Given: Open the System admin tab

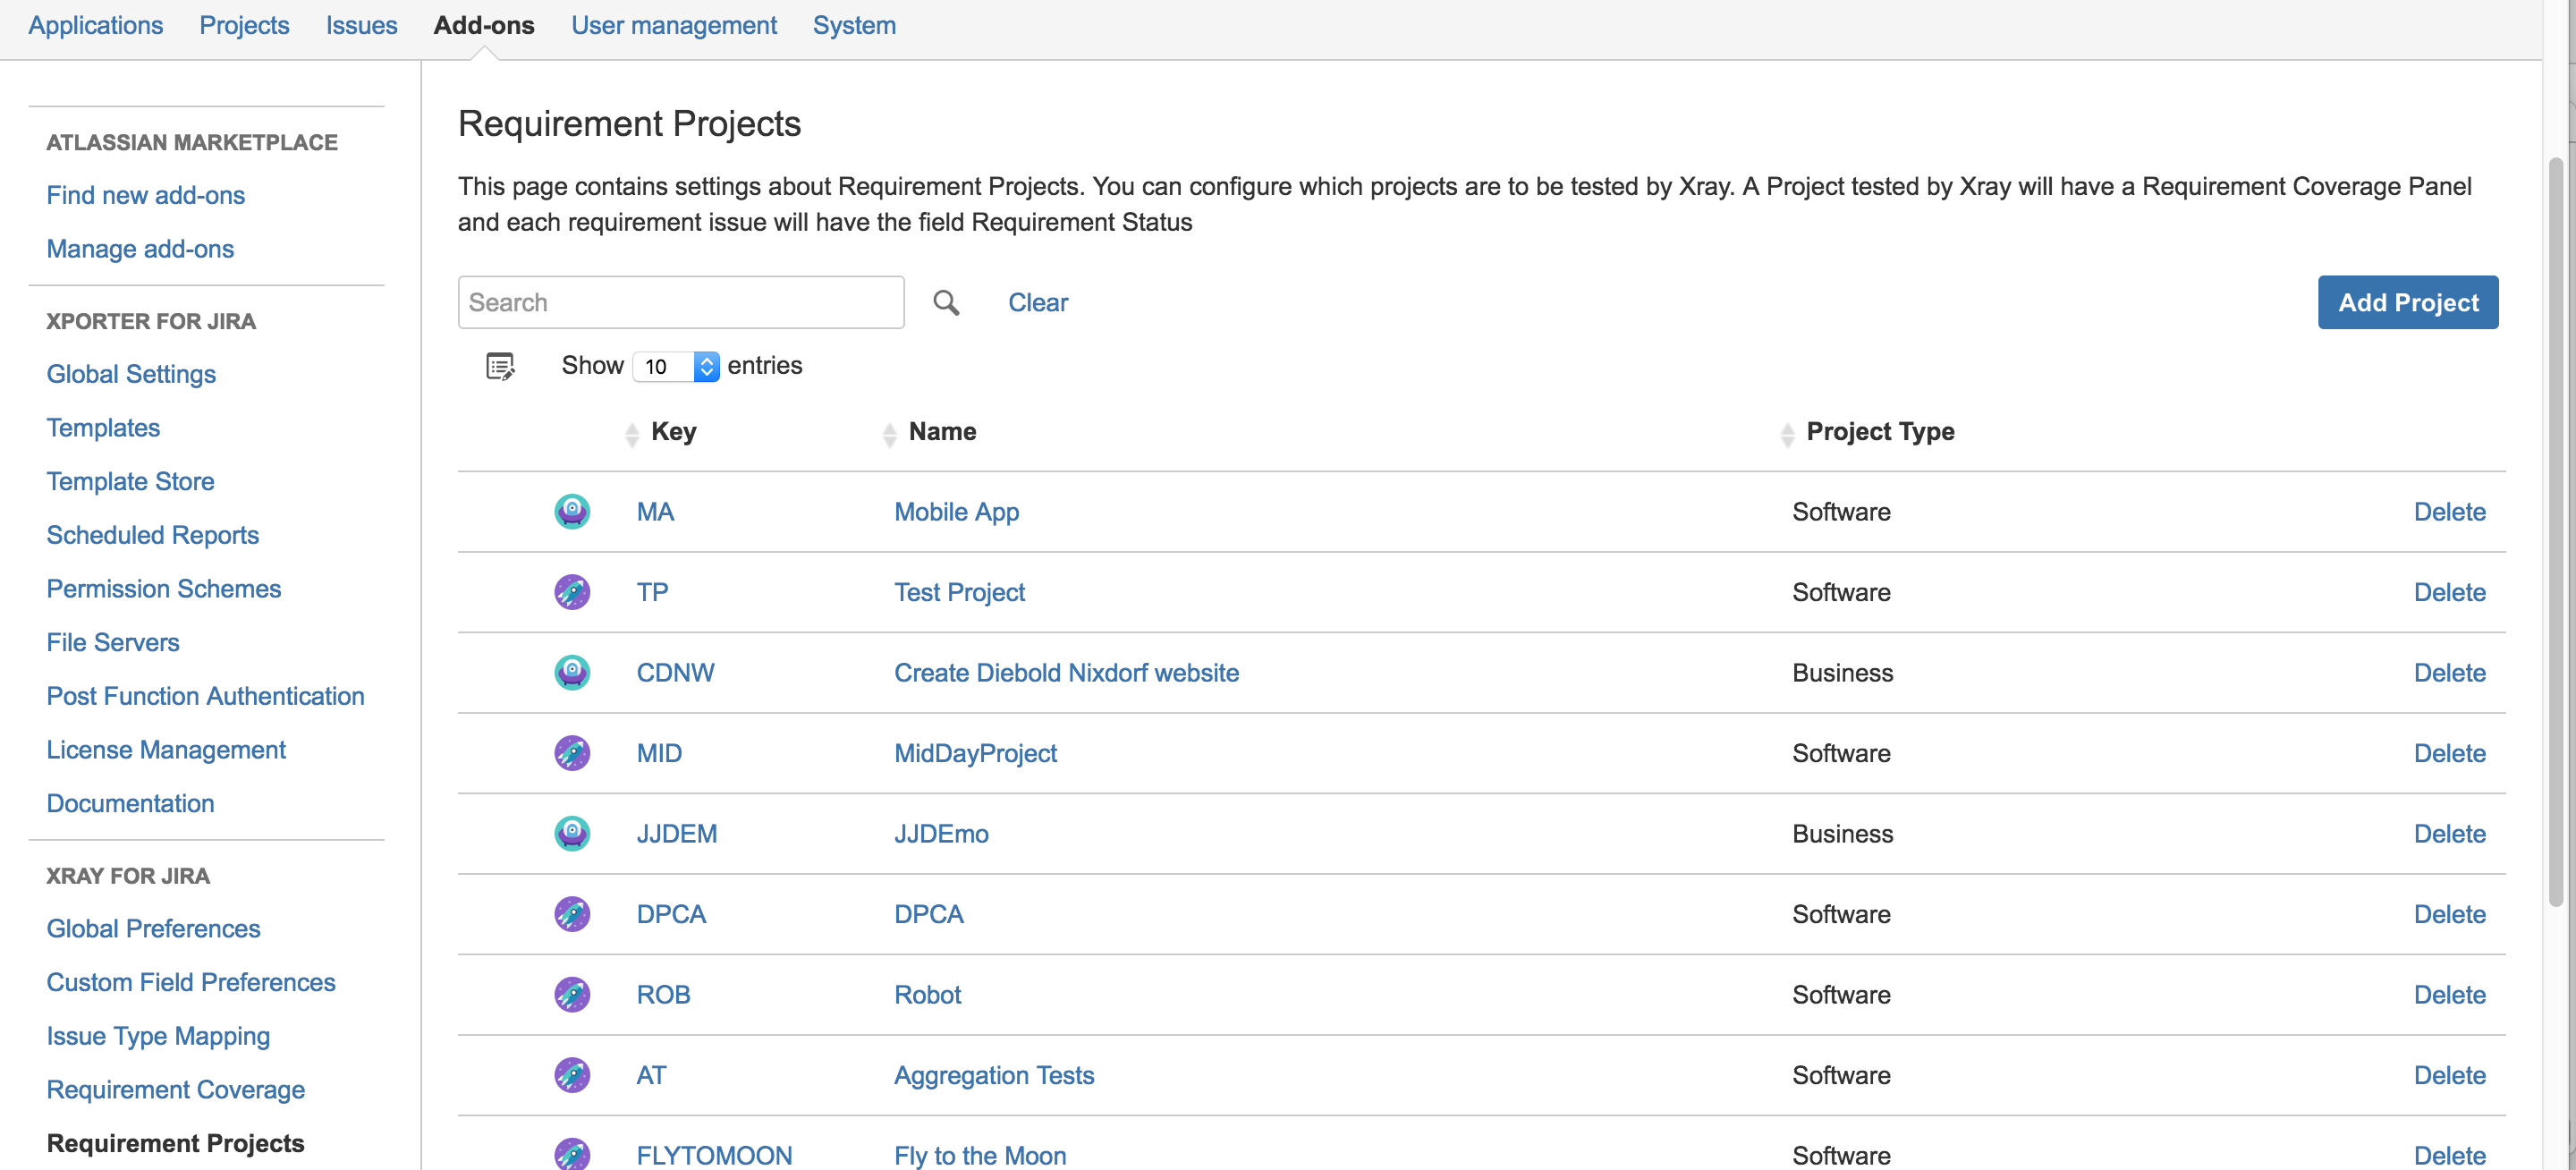Looking at the screenshot, I should point(854,25).
